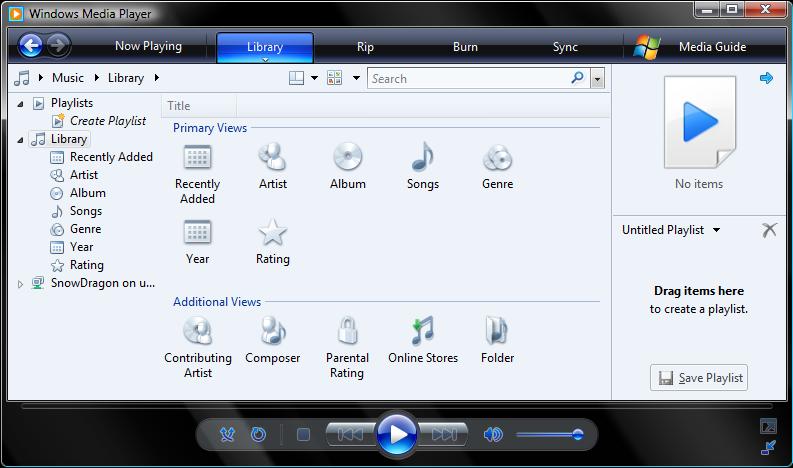Switch to full screen view icon
793x468 pixels.
click(x=768, y=427)
